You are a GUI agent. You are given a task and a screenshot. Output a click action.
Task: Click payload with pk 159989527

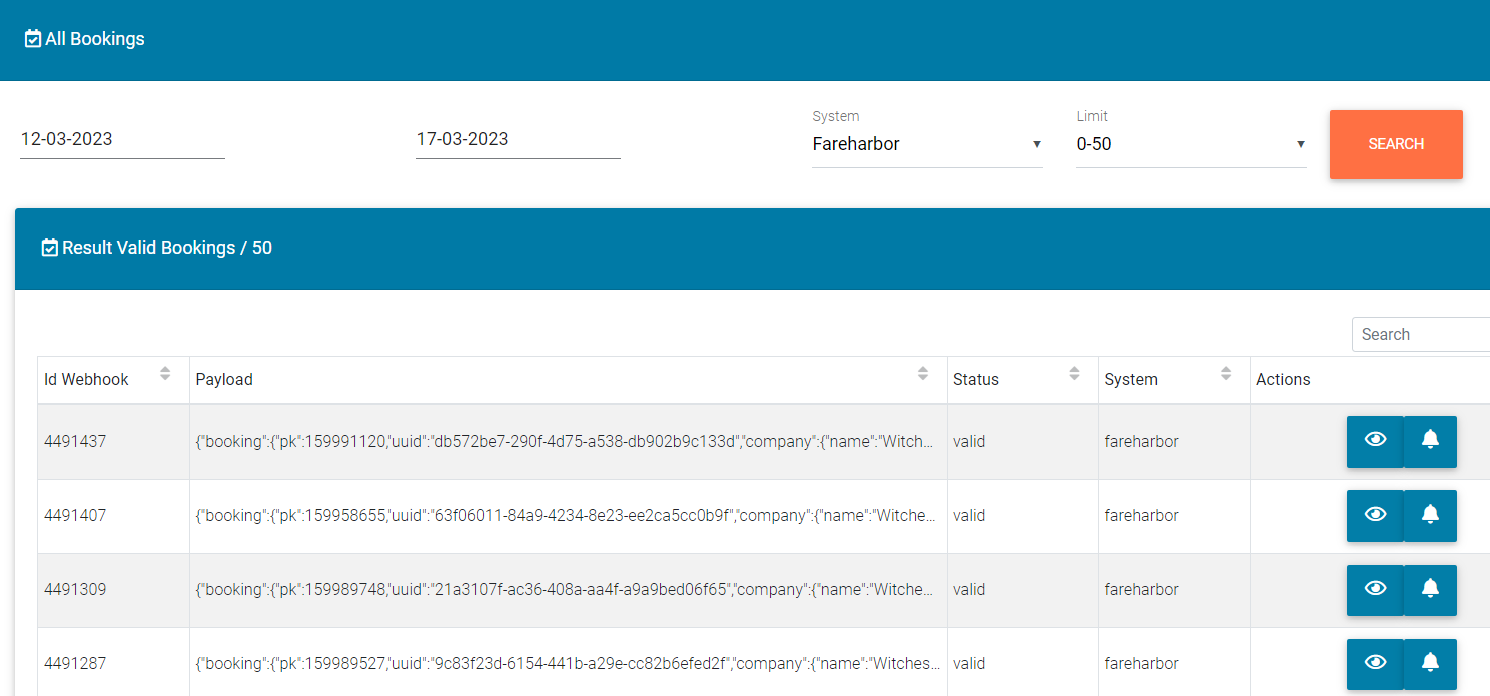click(x=568, y=664)
